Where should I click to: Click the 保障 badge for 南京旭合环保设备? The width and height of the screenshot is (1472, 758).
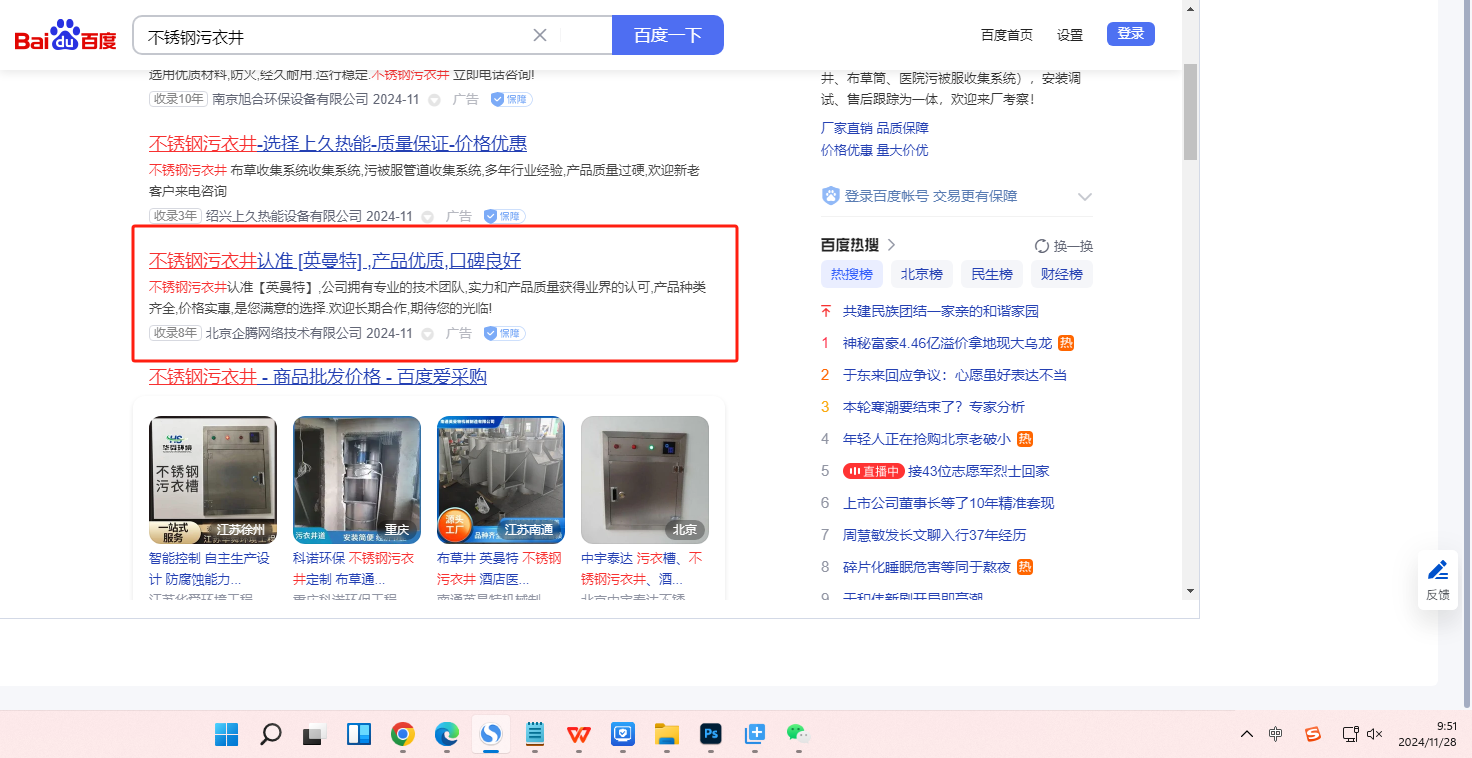(x=511, y=99)
